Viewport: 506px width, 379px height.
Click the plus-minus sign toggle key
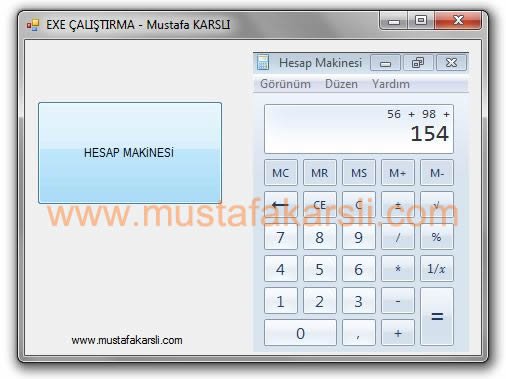pos(398,204)
